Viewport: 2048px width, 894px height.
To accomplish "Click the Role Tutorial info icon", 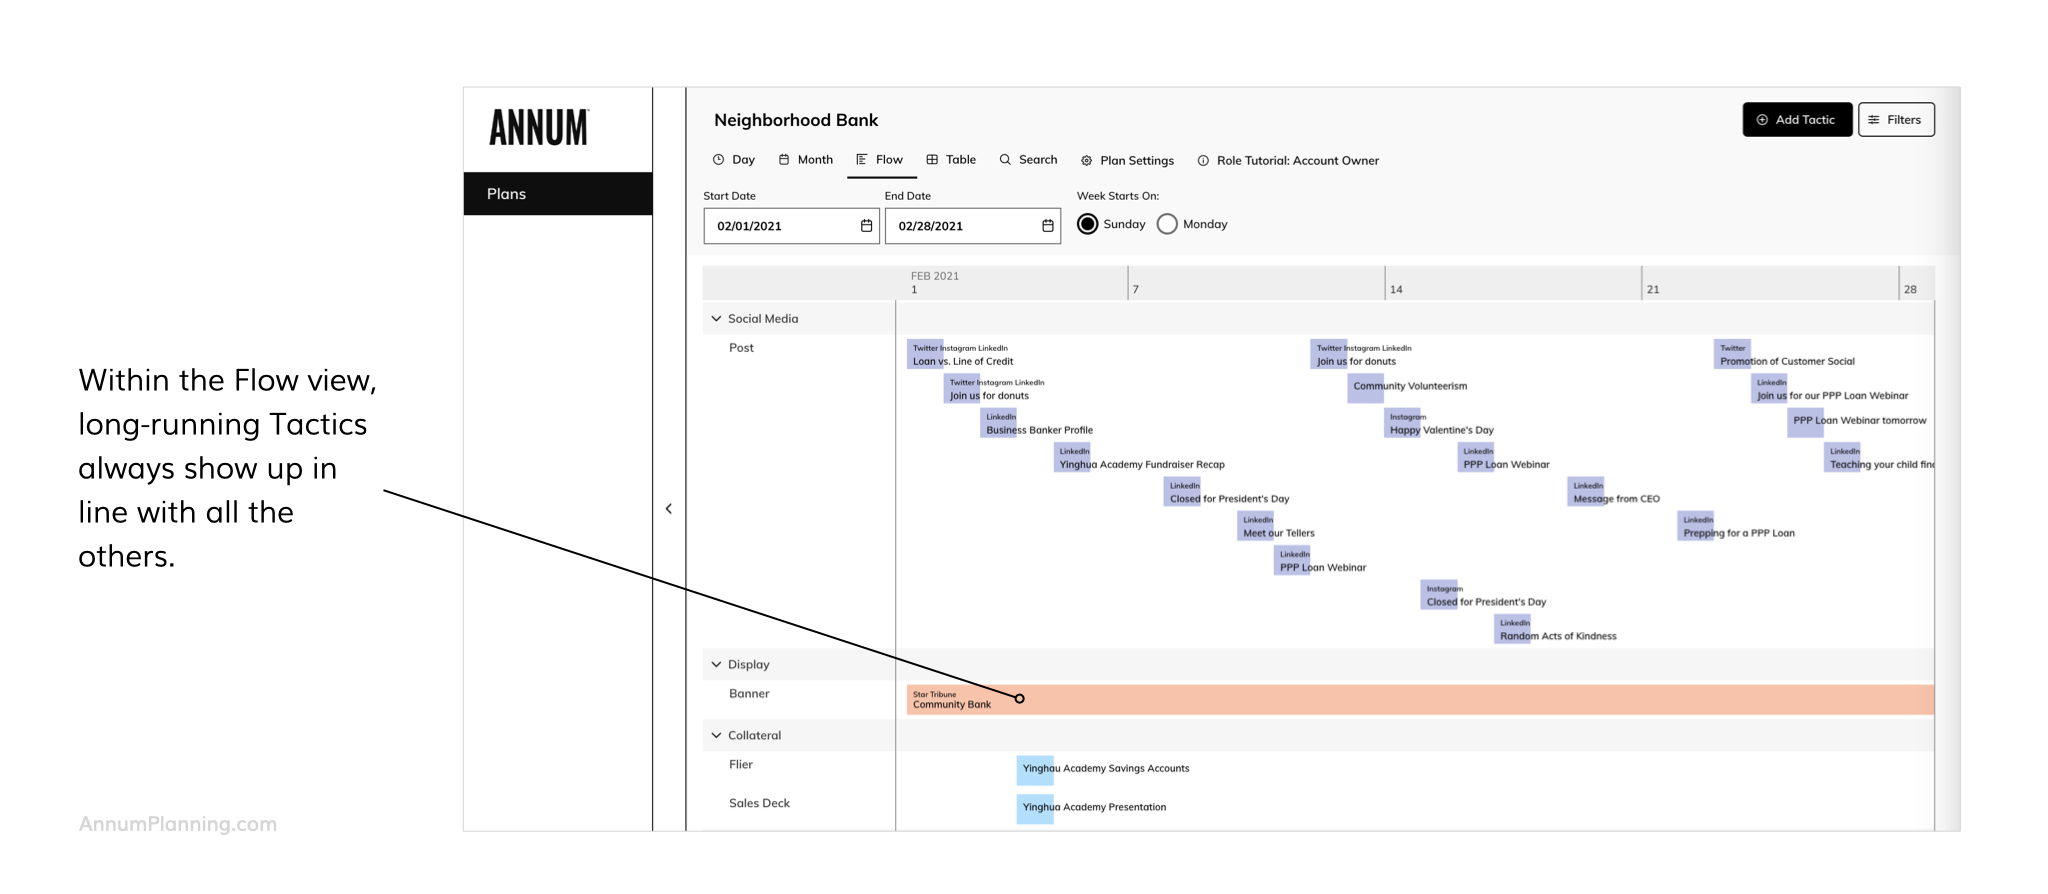I will point(1203,161).
